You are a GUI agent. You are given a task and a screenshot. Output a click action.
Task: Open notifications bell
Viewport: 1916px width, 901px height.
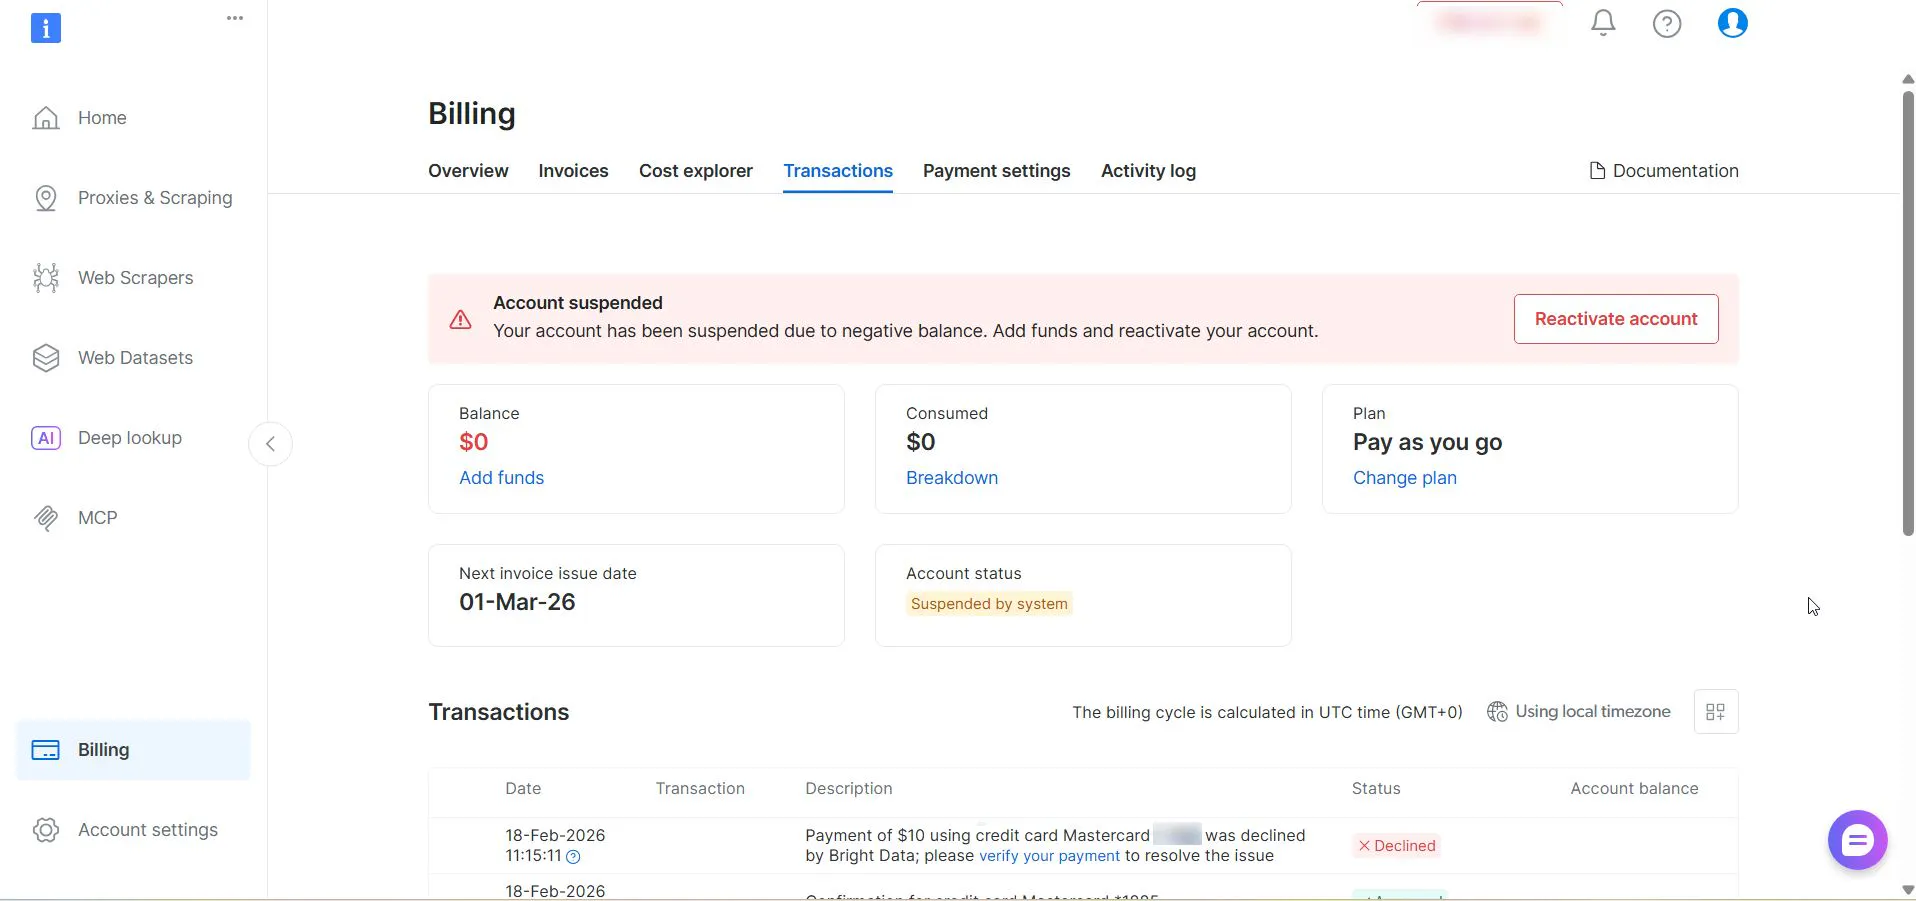pyautogui.click(x=1603, y=23)
